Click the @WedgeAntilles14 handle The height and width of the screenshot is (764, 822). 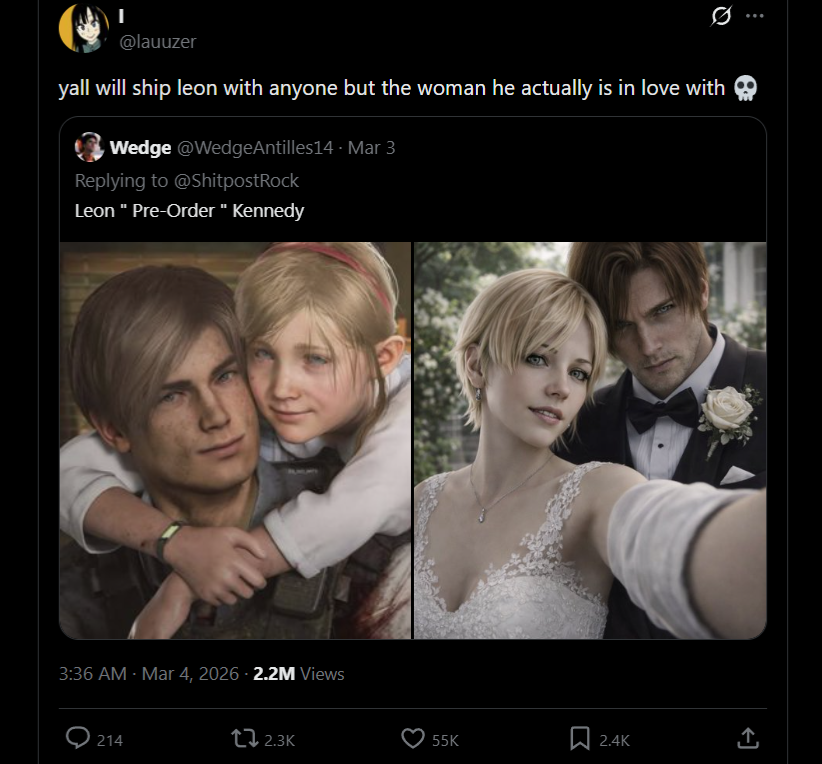point(255,148)
